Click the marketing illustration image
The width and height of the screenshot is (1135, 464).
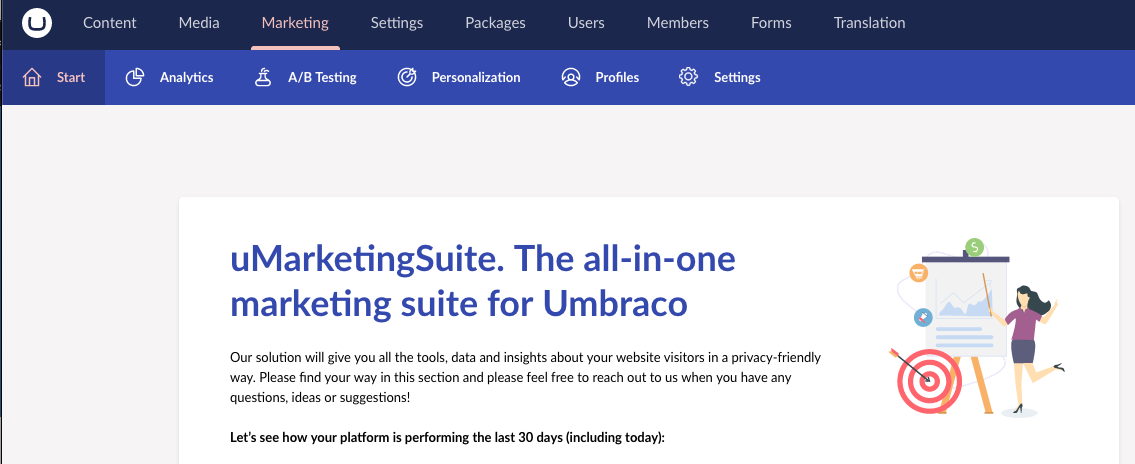(977, 328)
